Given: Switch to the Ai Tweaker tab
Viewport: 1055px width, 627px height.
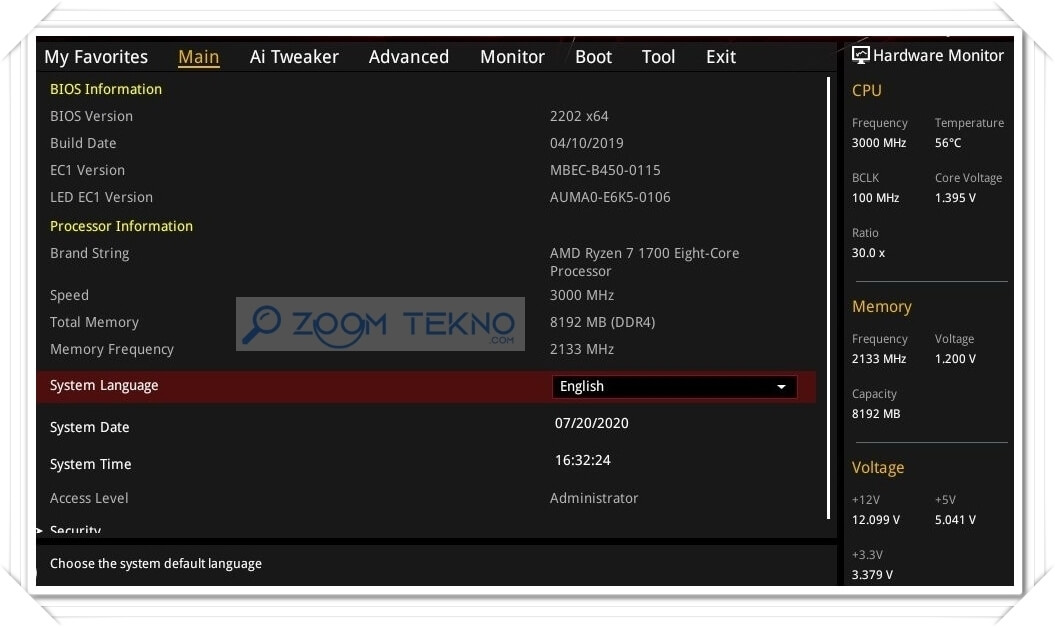Looking at the screenshot, I should [x=294, y=57].
